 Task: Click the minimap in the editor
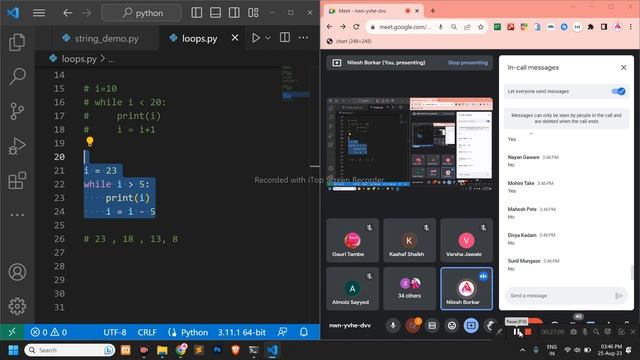click(x=296, y=84)
